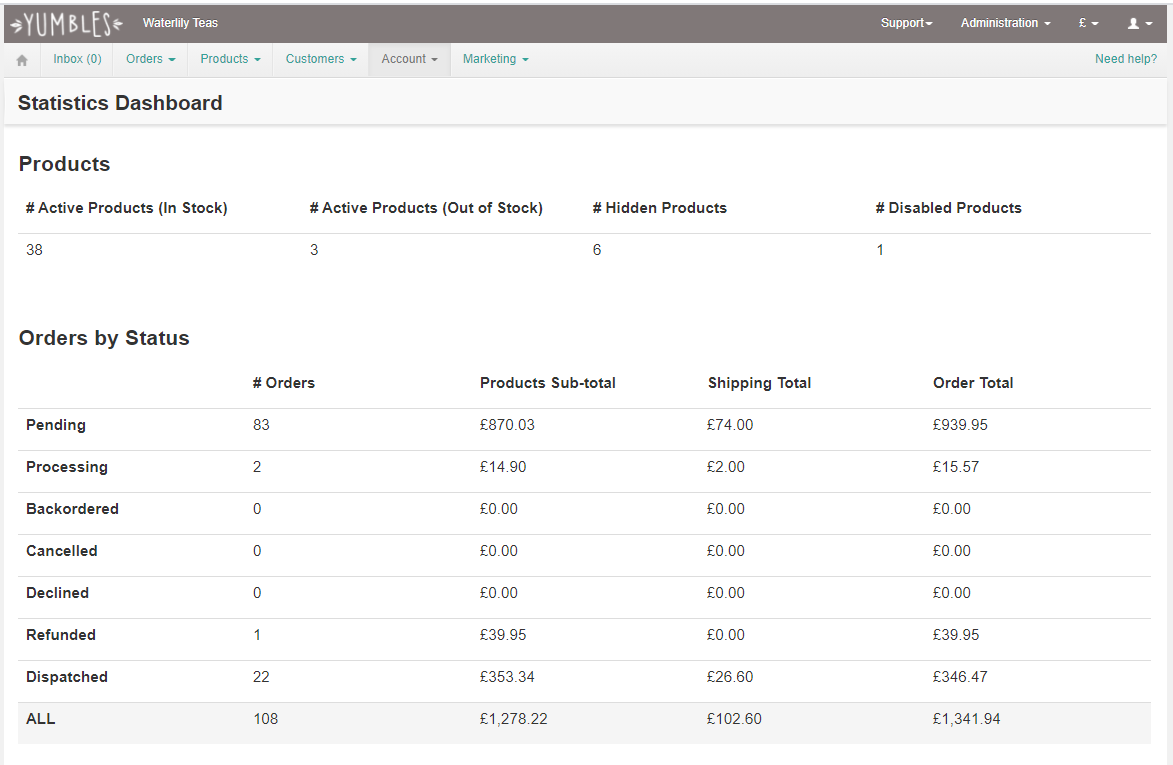Click the Waterlily Teas shop name
Screen dimensions: 1173x765
180,22
